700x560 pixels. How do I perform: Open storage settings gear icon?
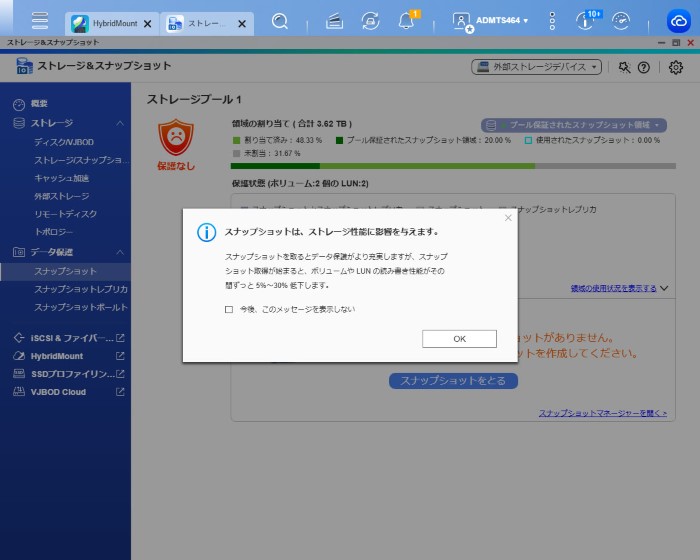click(676, 67)
